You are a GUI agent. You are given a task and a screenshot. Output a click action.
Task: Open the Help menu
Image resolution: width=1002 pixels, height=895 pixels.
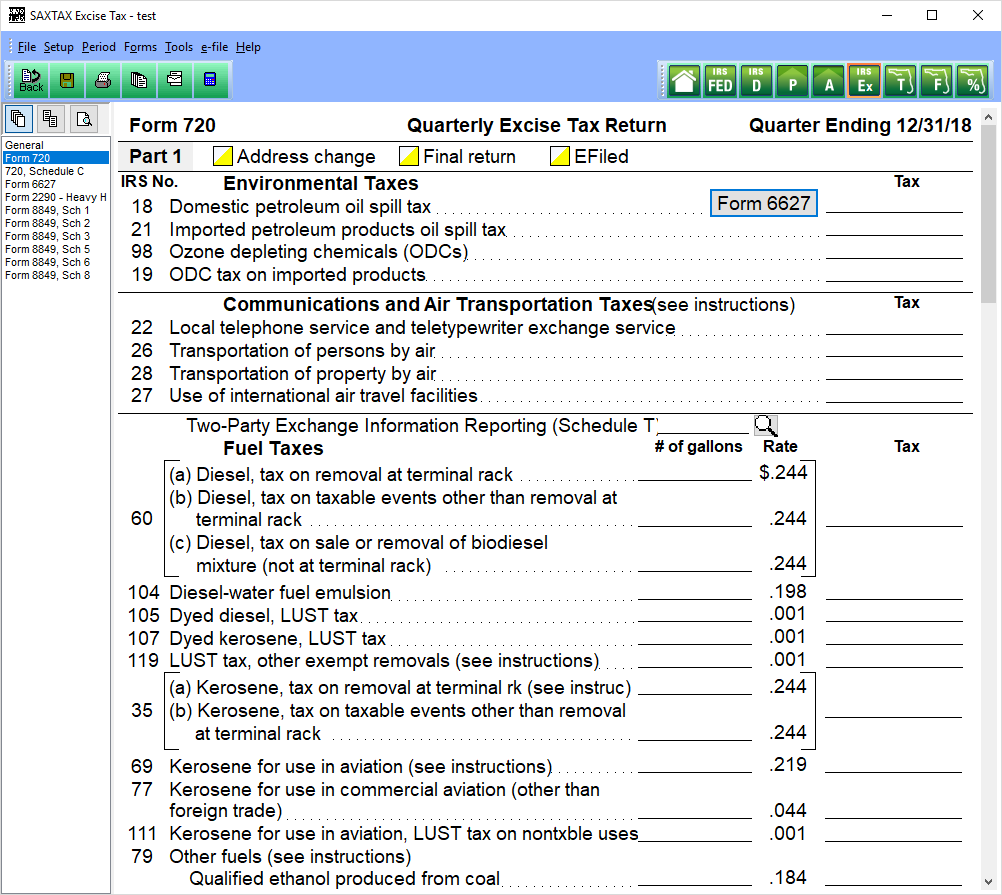pos(249,47)
